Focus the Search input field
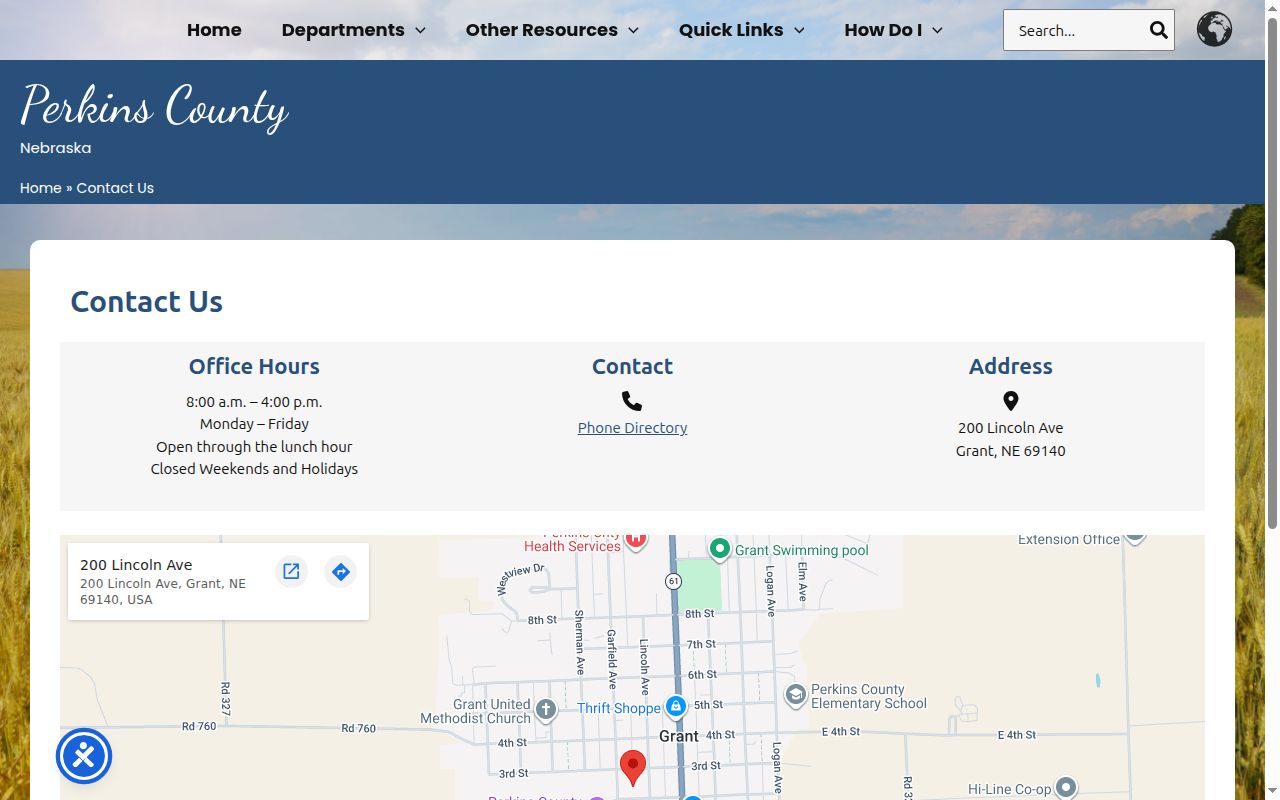This screenshot has height=800, width=1280. point(1075,30)
